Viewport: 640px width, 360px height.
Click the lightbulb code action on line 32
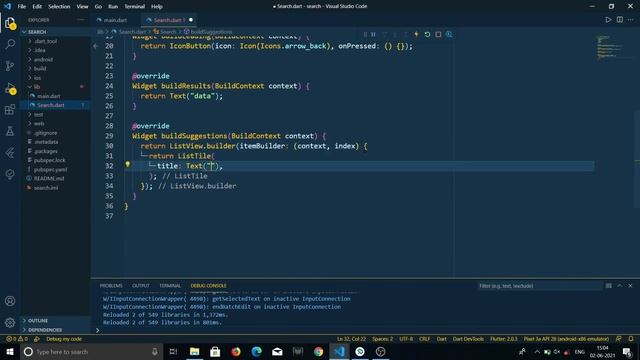(x=127, y=164)
